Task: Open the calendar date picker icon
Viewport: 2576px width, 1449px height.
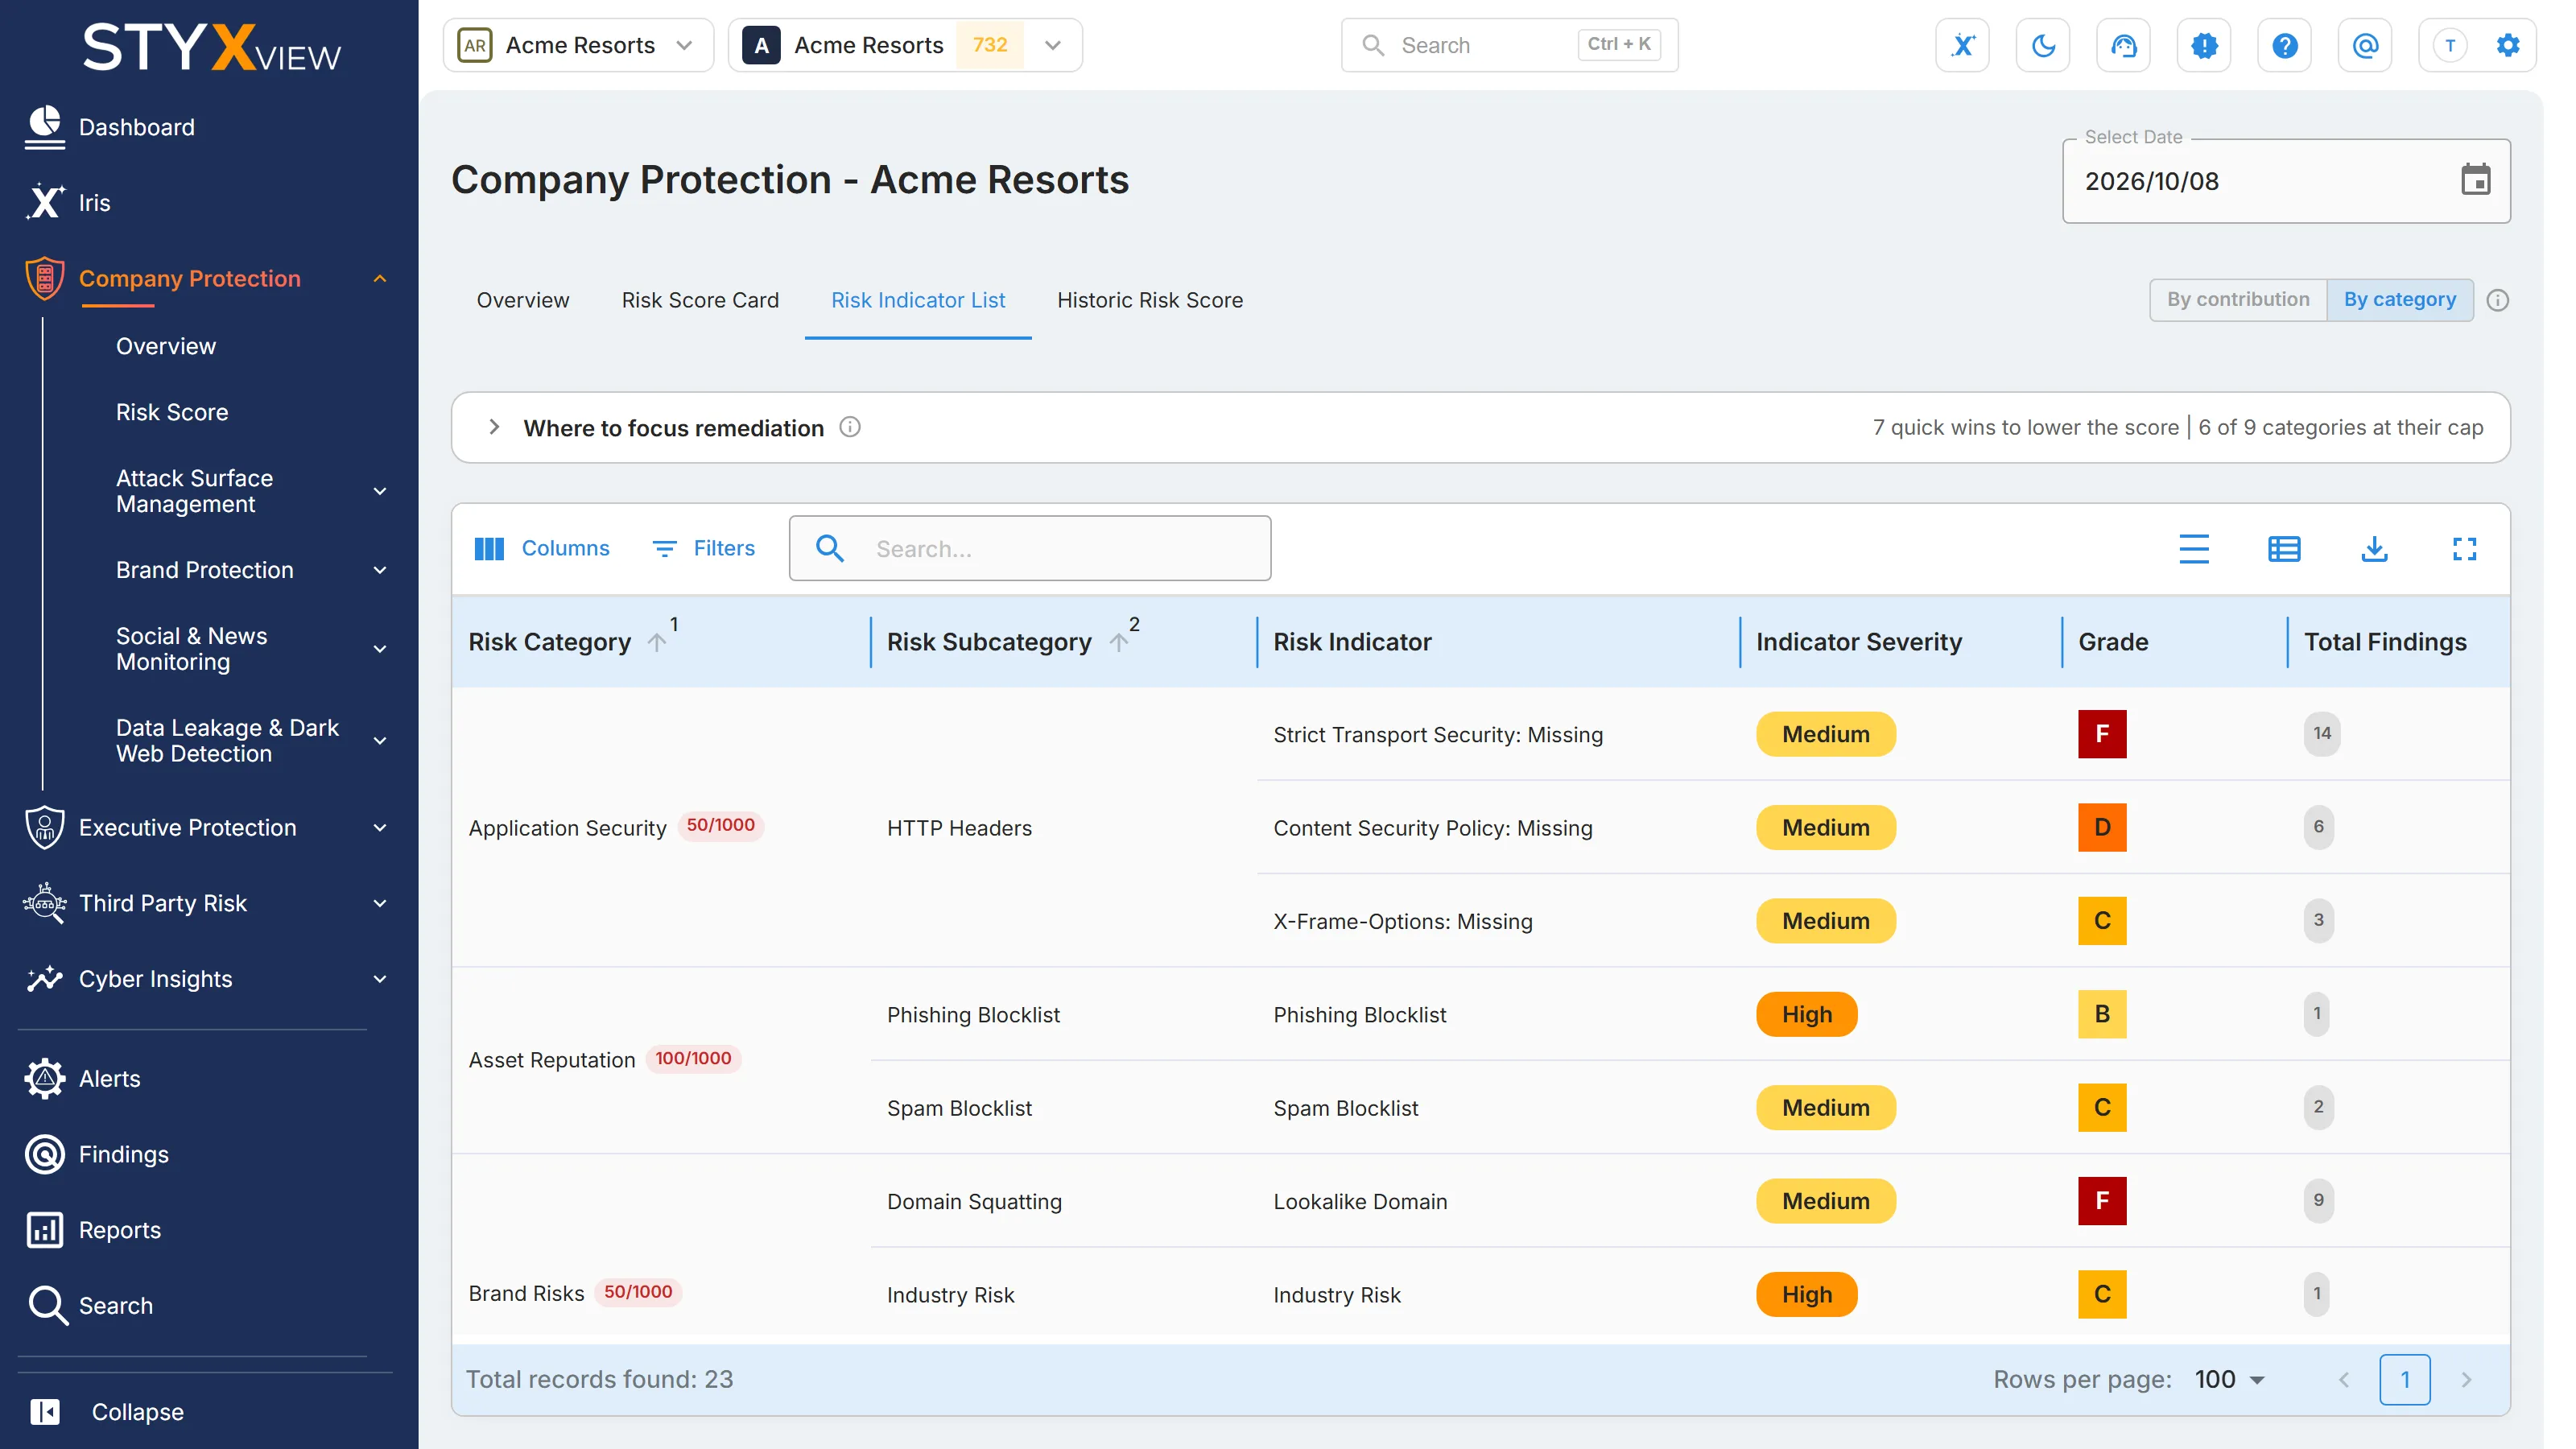Action: point(2475,180)
